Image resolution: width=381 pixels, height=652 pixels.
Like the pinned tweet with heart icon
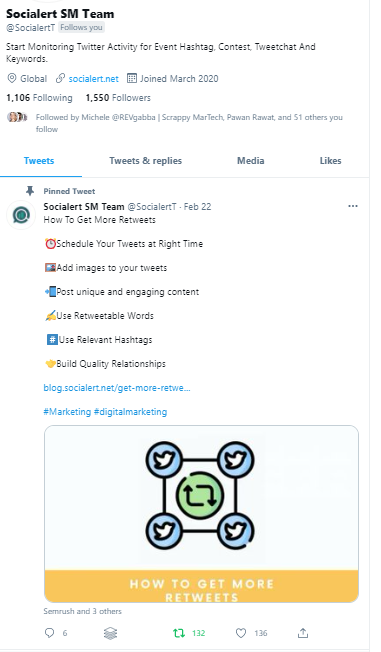click(x=241, y=633)
